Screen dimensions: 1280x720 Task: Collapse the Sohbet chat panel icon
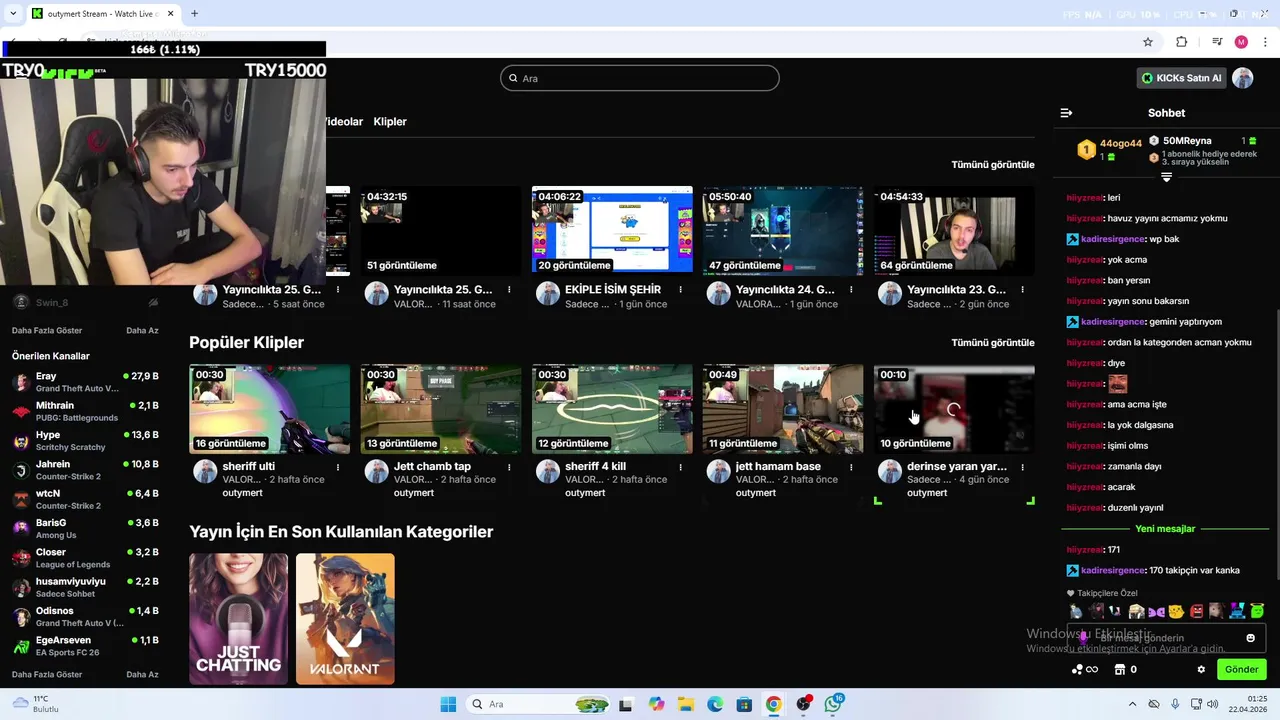coord(1066,113)
